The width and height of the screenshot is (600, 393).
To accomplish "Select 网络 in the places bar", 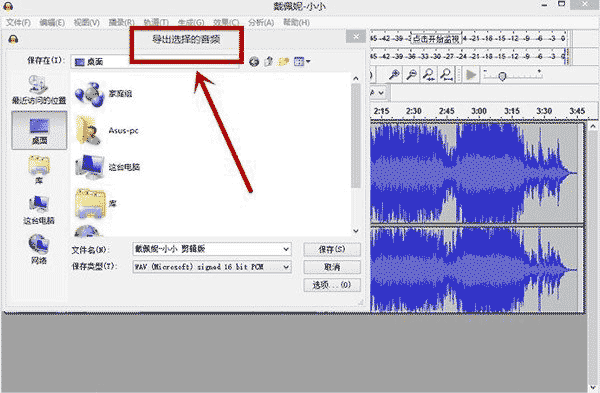I will click(39, 249).
